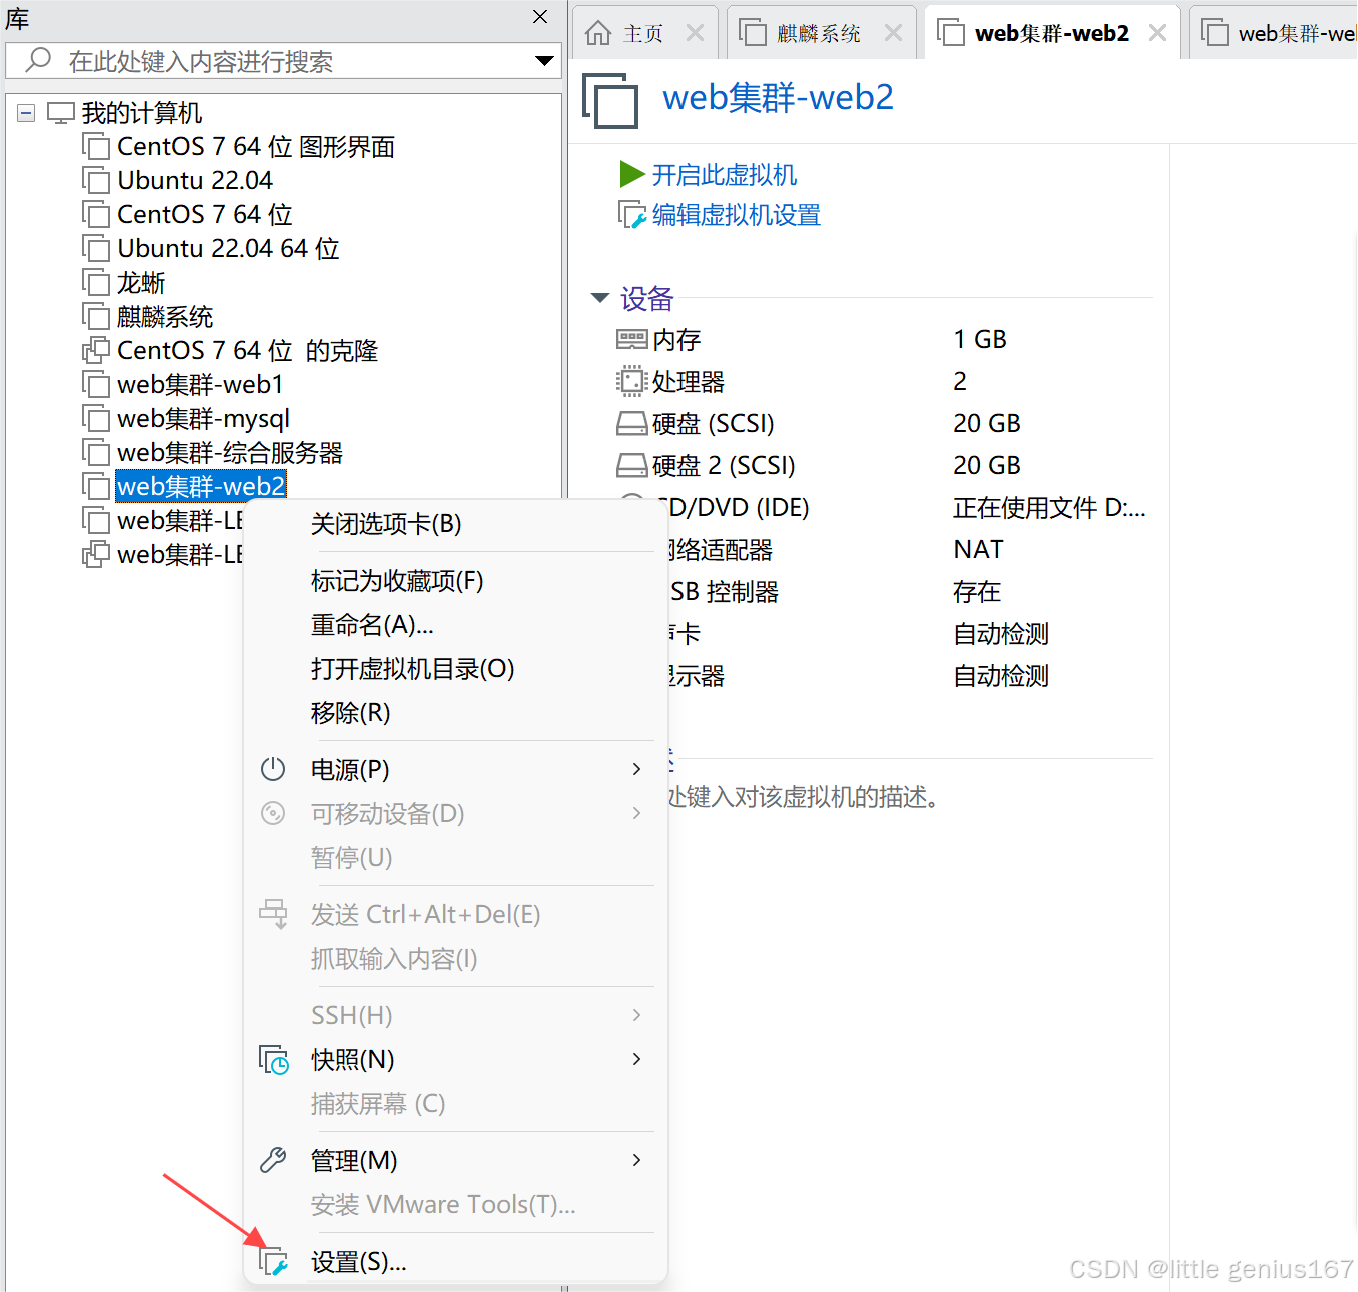Expand the SSH(H) submenu arrow
This screenshot has height=1292, width=1358.
[636, 1015]
